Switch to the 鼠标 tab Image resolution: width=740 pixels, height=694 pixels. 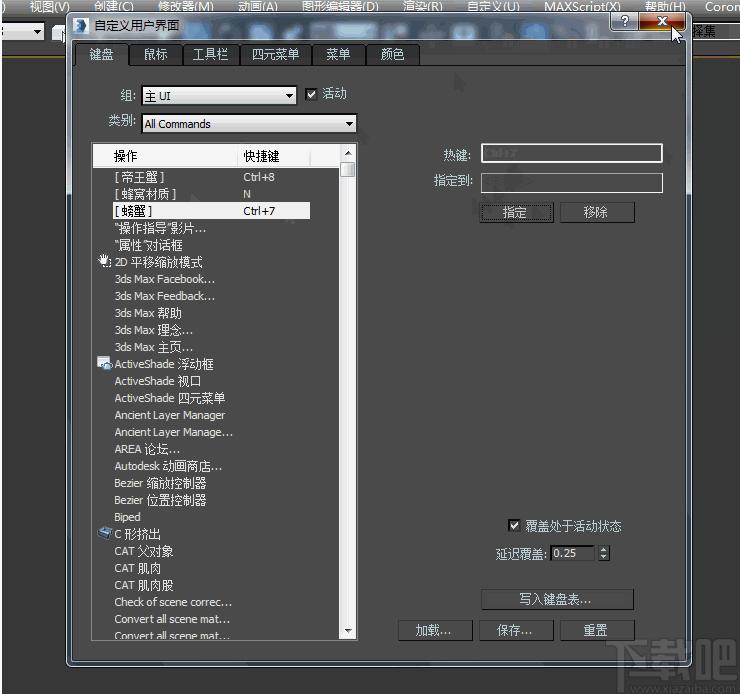coord(156,55)
